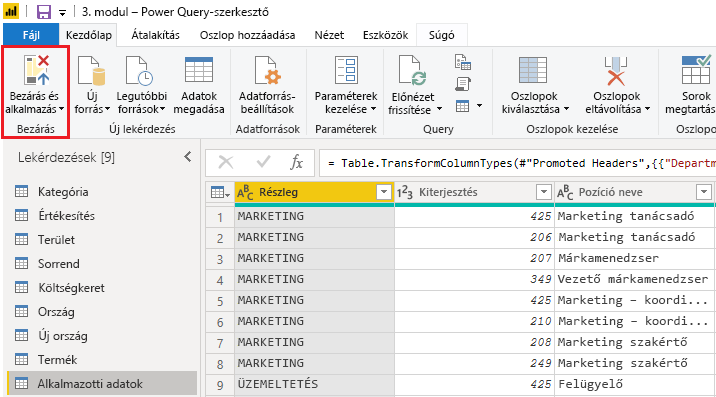The height and width of the screenshot is (397, 716).
Task: Open quick access toolbar customize arrow
Action: (62, 12)
